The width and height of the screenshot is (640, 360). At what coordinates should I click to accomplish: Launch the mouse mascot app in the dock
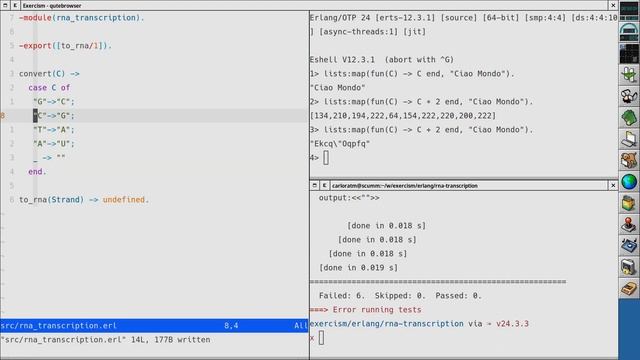click(629, 96)
